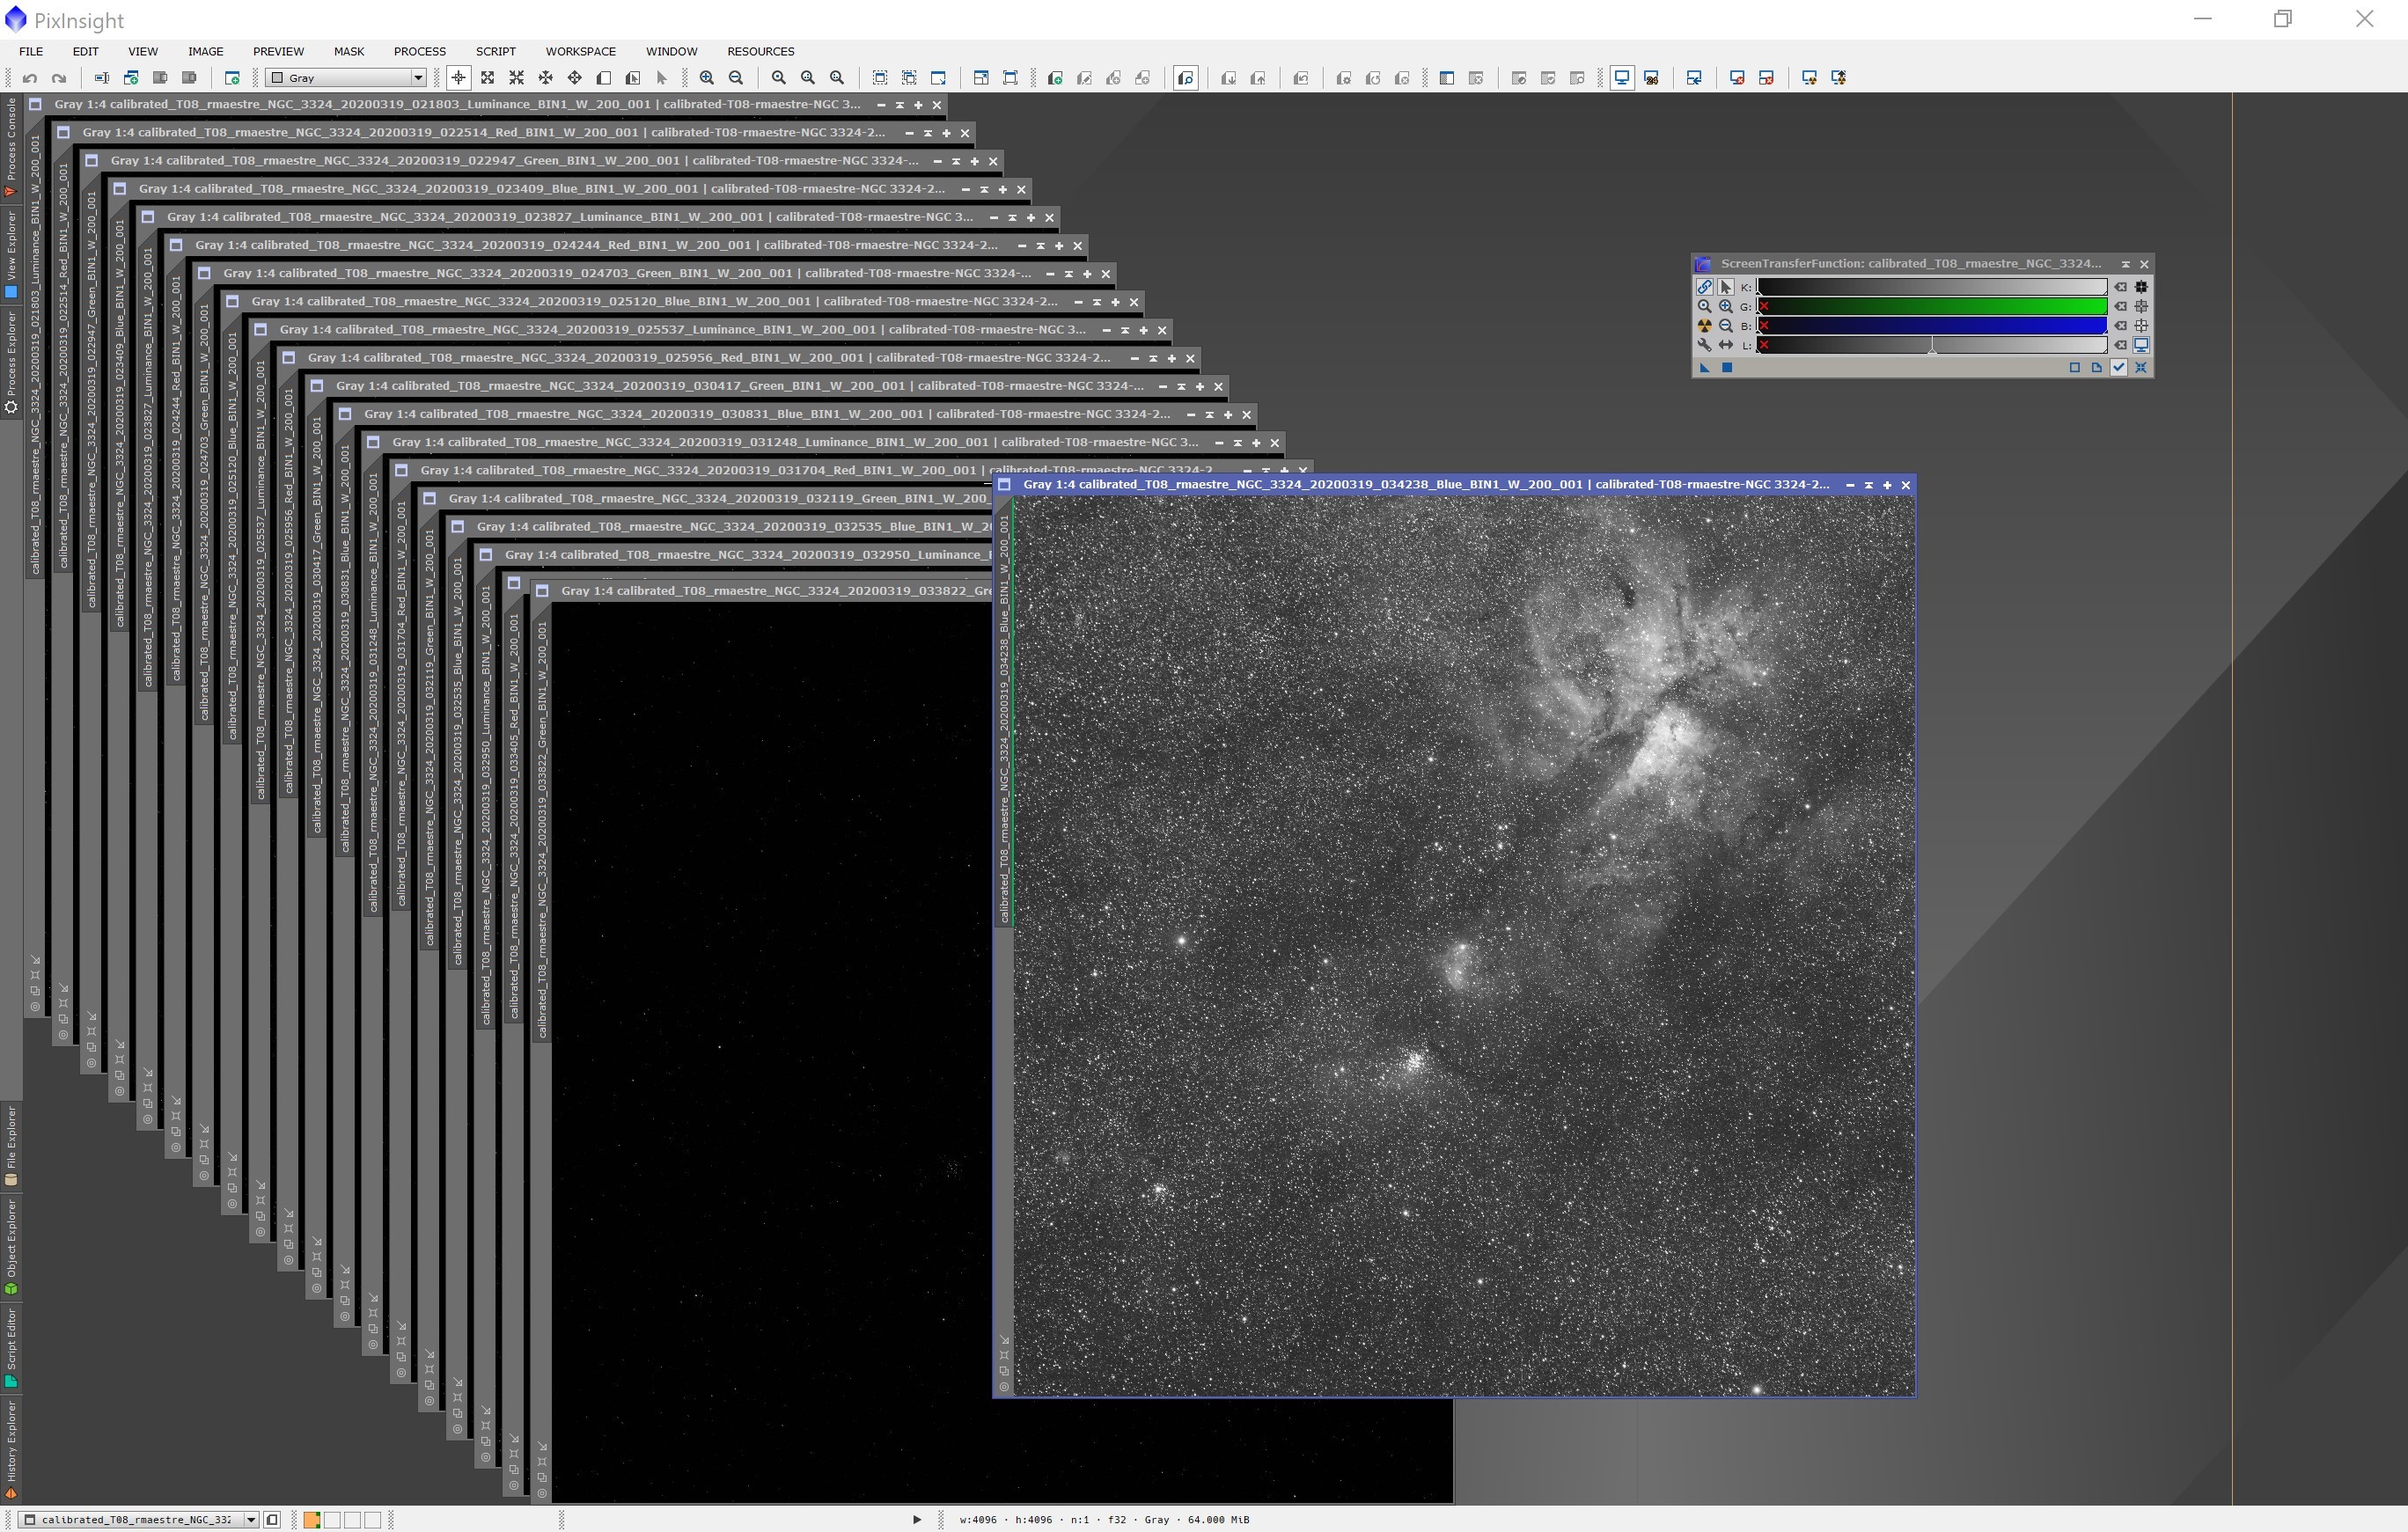
Task: Open the PREVIEW menu
Action: point(278,51)
